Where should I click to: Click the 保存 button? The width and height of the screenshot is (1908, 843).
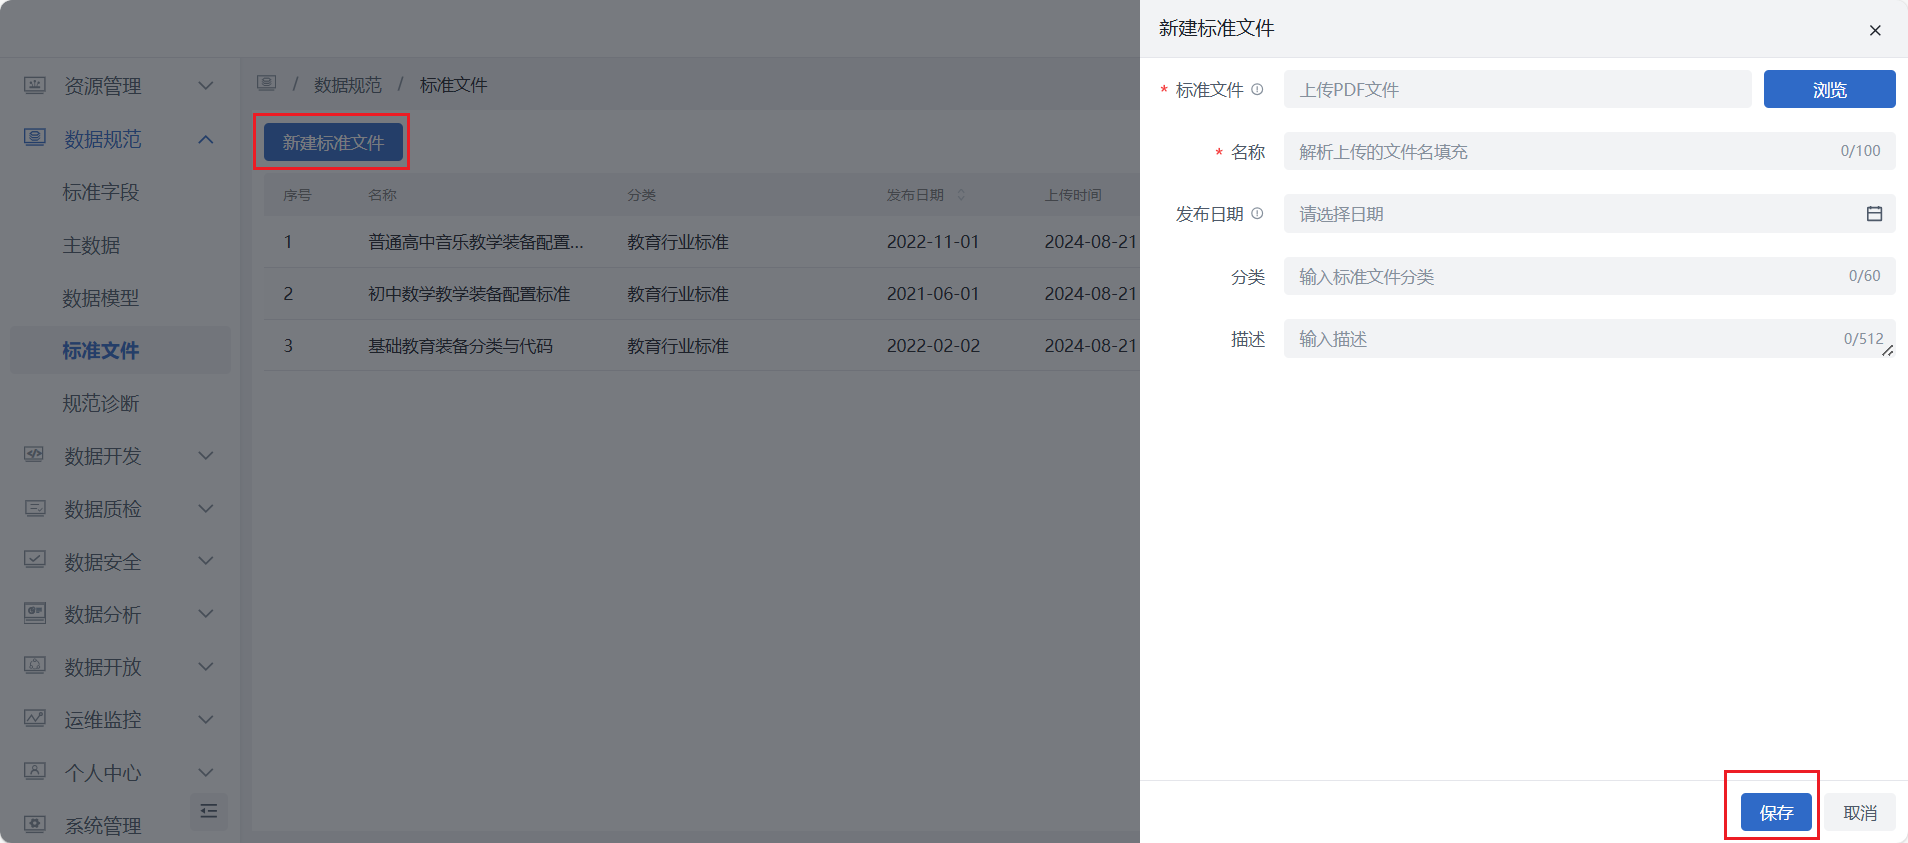pyautogui.click(x=1776, y=812)
